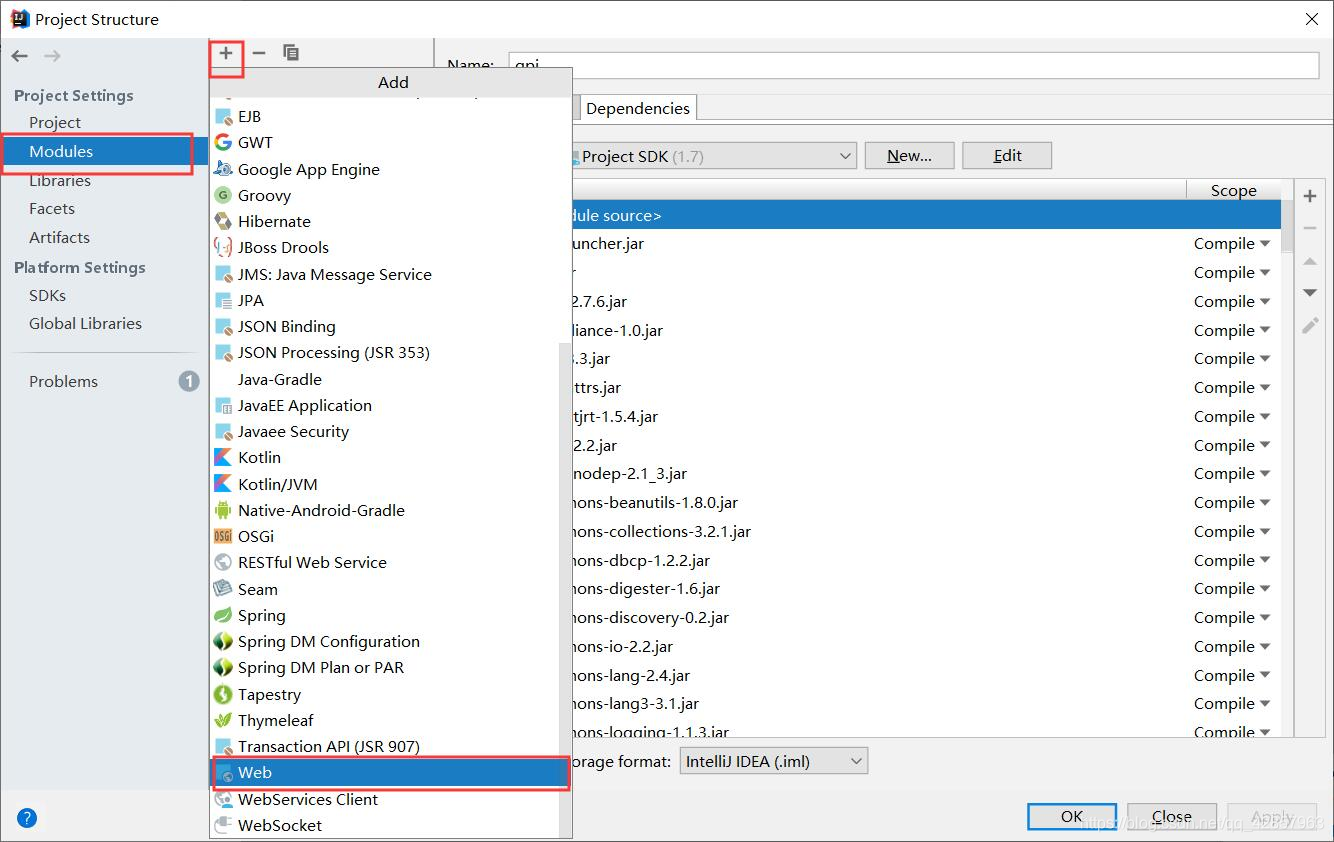
Task: Open scope dropdown for ons-io-2.2.jar
Action: (1232, 646)
